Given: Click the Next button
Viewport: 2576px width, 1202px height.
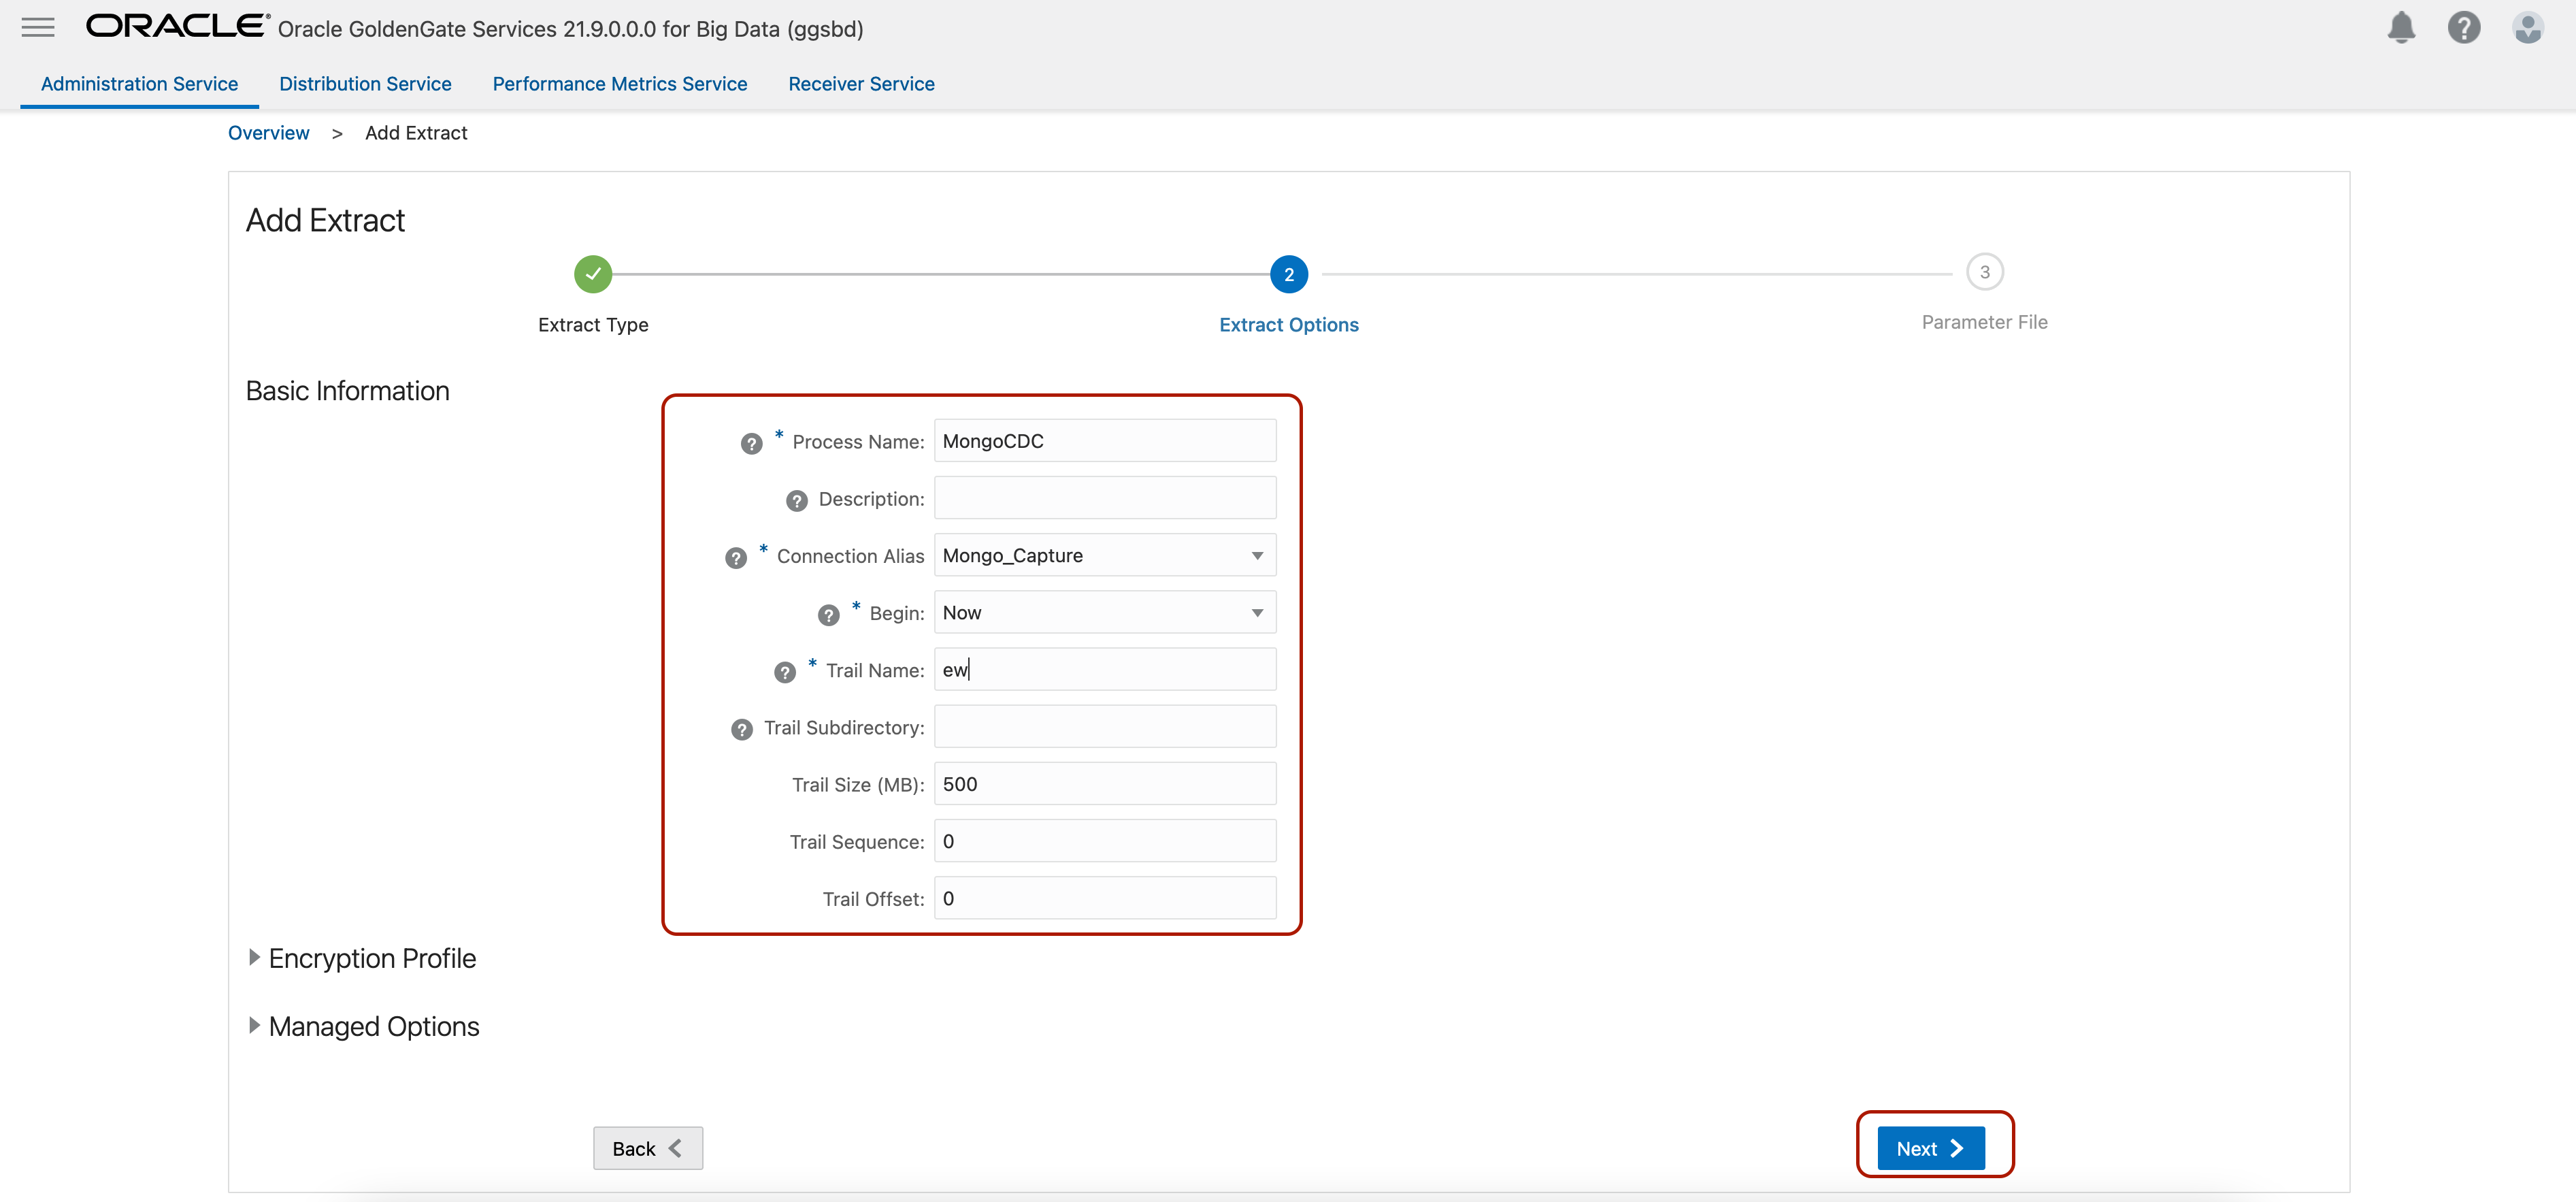Looking at the screenshot, I should click(1930, 1147).
